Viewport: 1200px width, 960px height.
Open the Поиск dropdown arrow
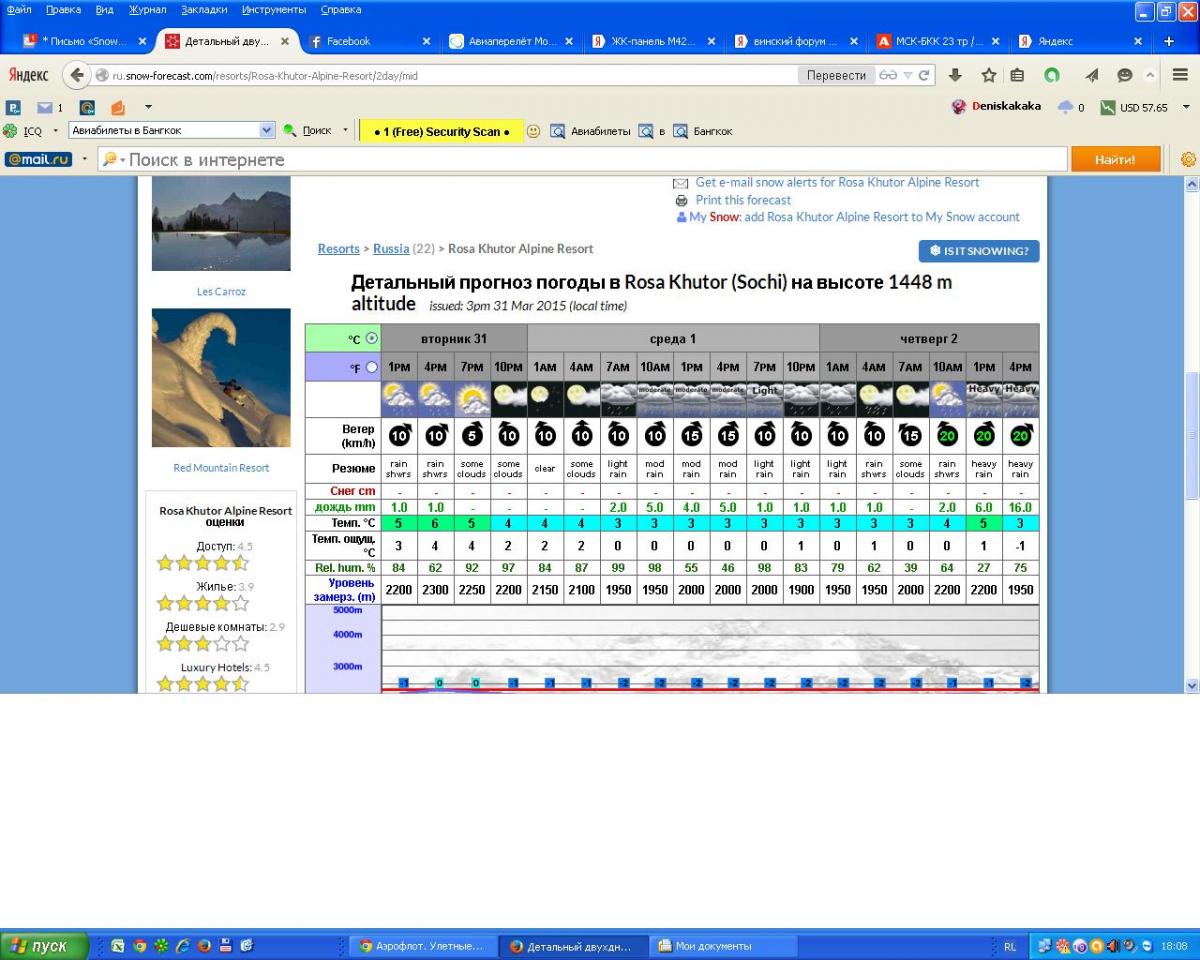pos(345,130)
